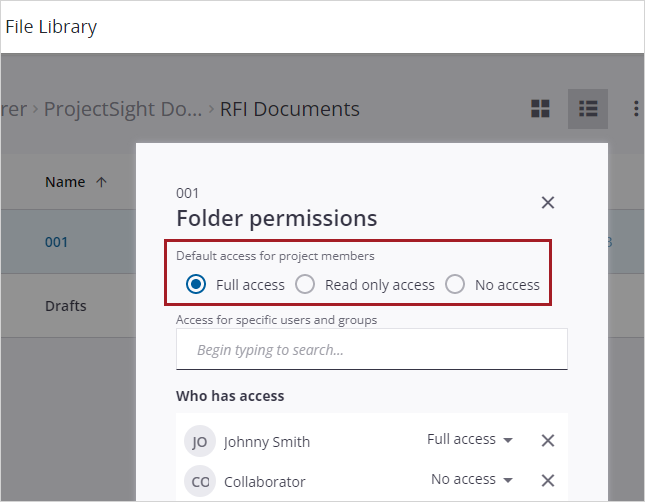Open the more options kebab menu
The width and height of the screenshot is (645, 502).
[636, 109]
